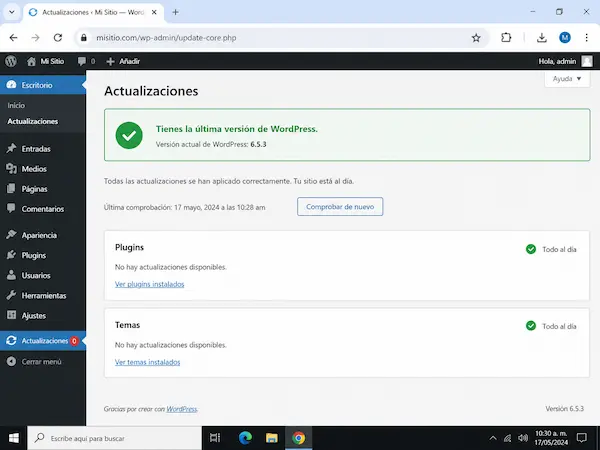This screenshot has width=600, height=450.
Task: Open the notification center icon
Action: 582,438
